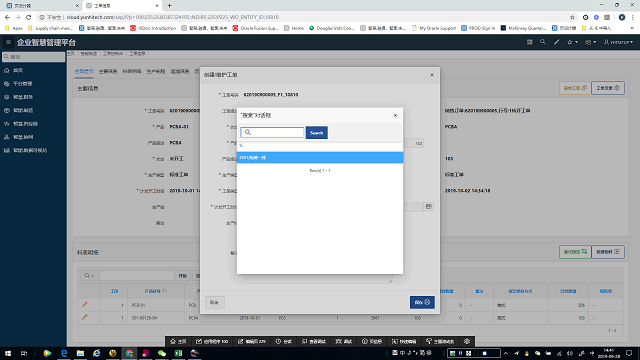640x360 pixels.
Task: Switch to the second main info tab
Action: click(x=108, y=71)
